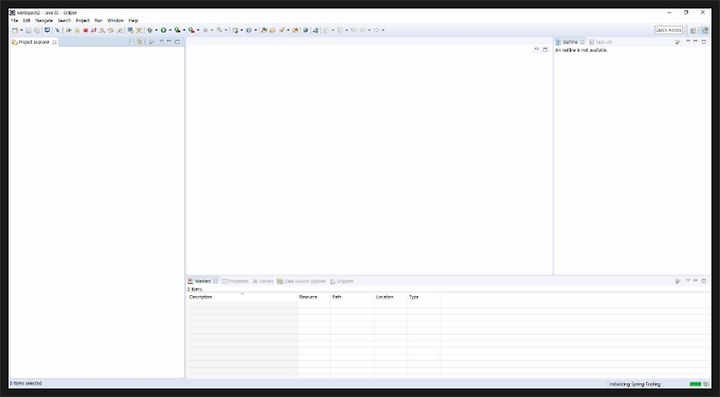Switch to the Data Source Explorer tab
Screen dimensions: 720x397
click(x=301, y=281)
